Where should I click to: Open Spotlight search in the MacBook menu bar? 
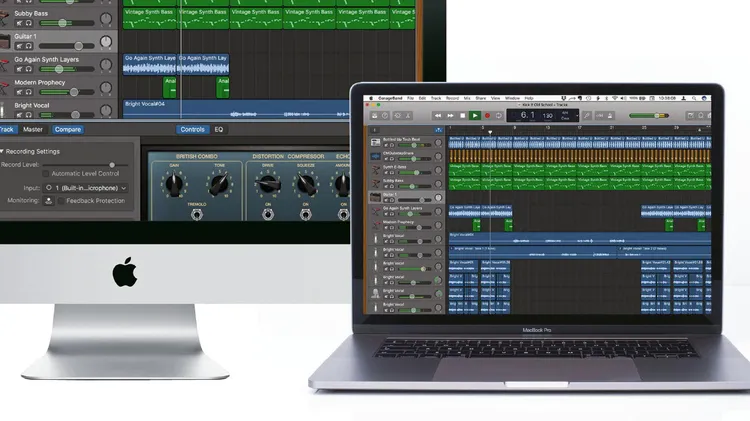point(694,98)
